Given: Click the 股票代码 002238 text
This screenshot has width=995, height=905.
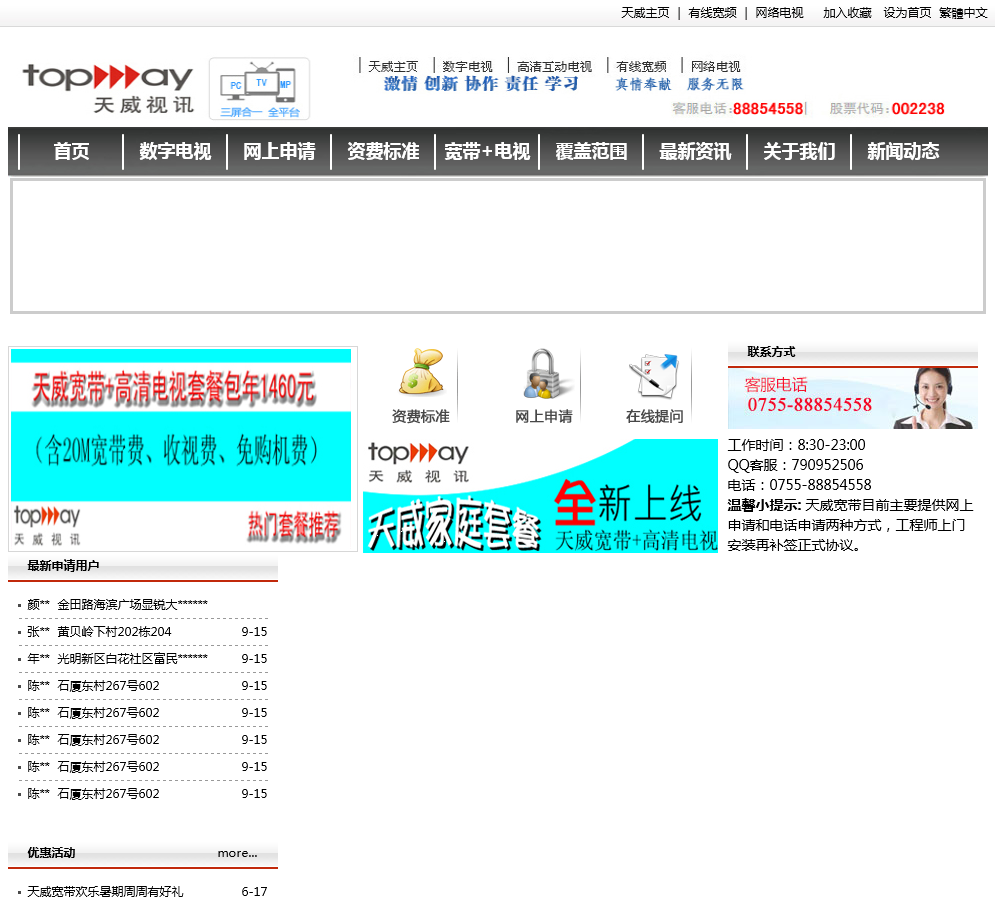Looking at the screenshot, I should pos(886,109).
